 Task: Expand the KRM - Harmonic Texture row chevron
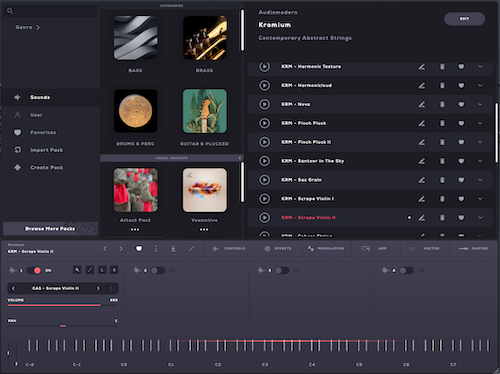[x=480, y=67]
